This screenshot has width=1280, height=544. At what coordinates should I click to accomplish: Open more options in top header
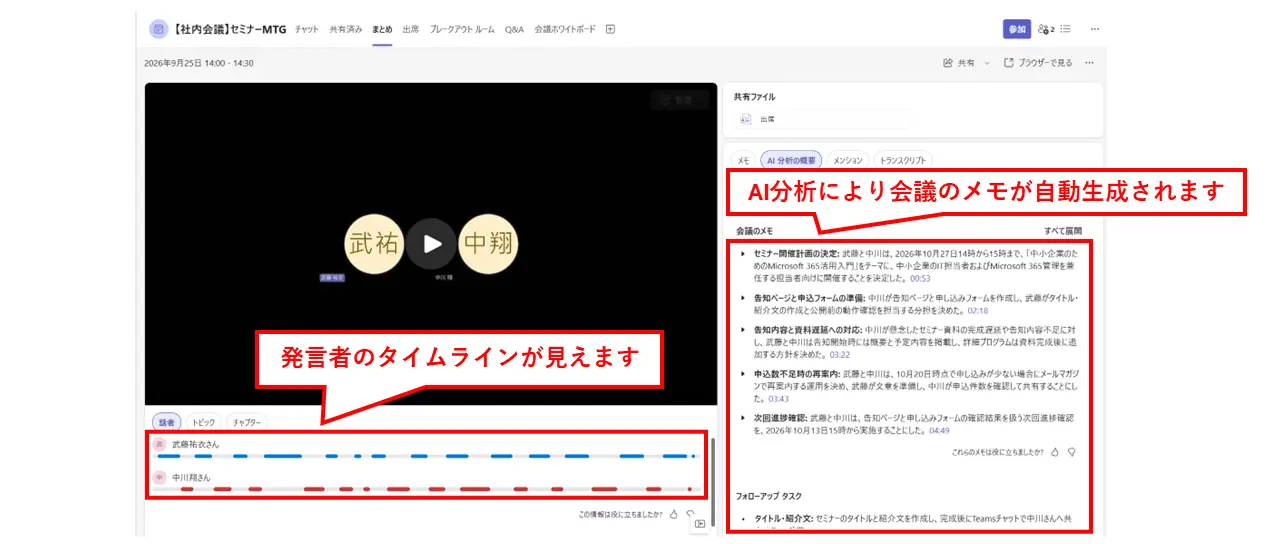(x=1095, y=29)
